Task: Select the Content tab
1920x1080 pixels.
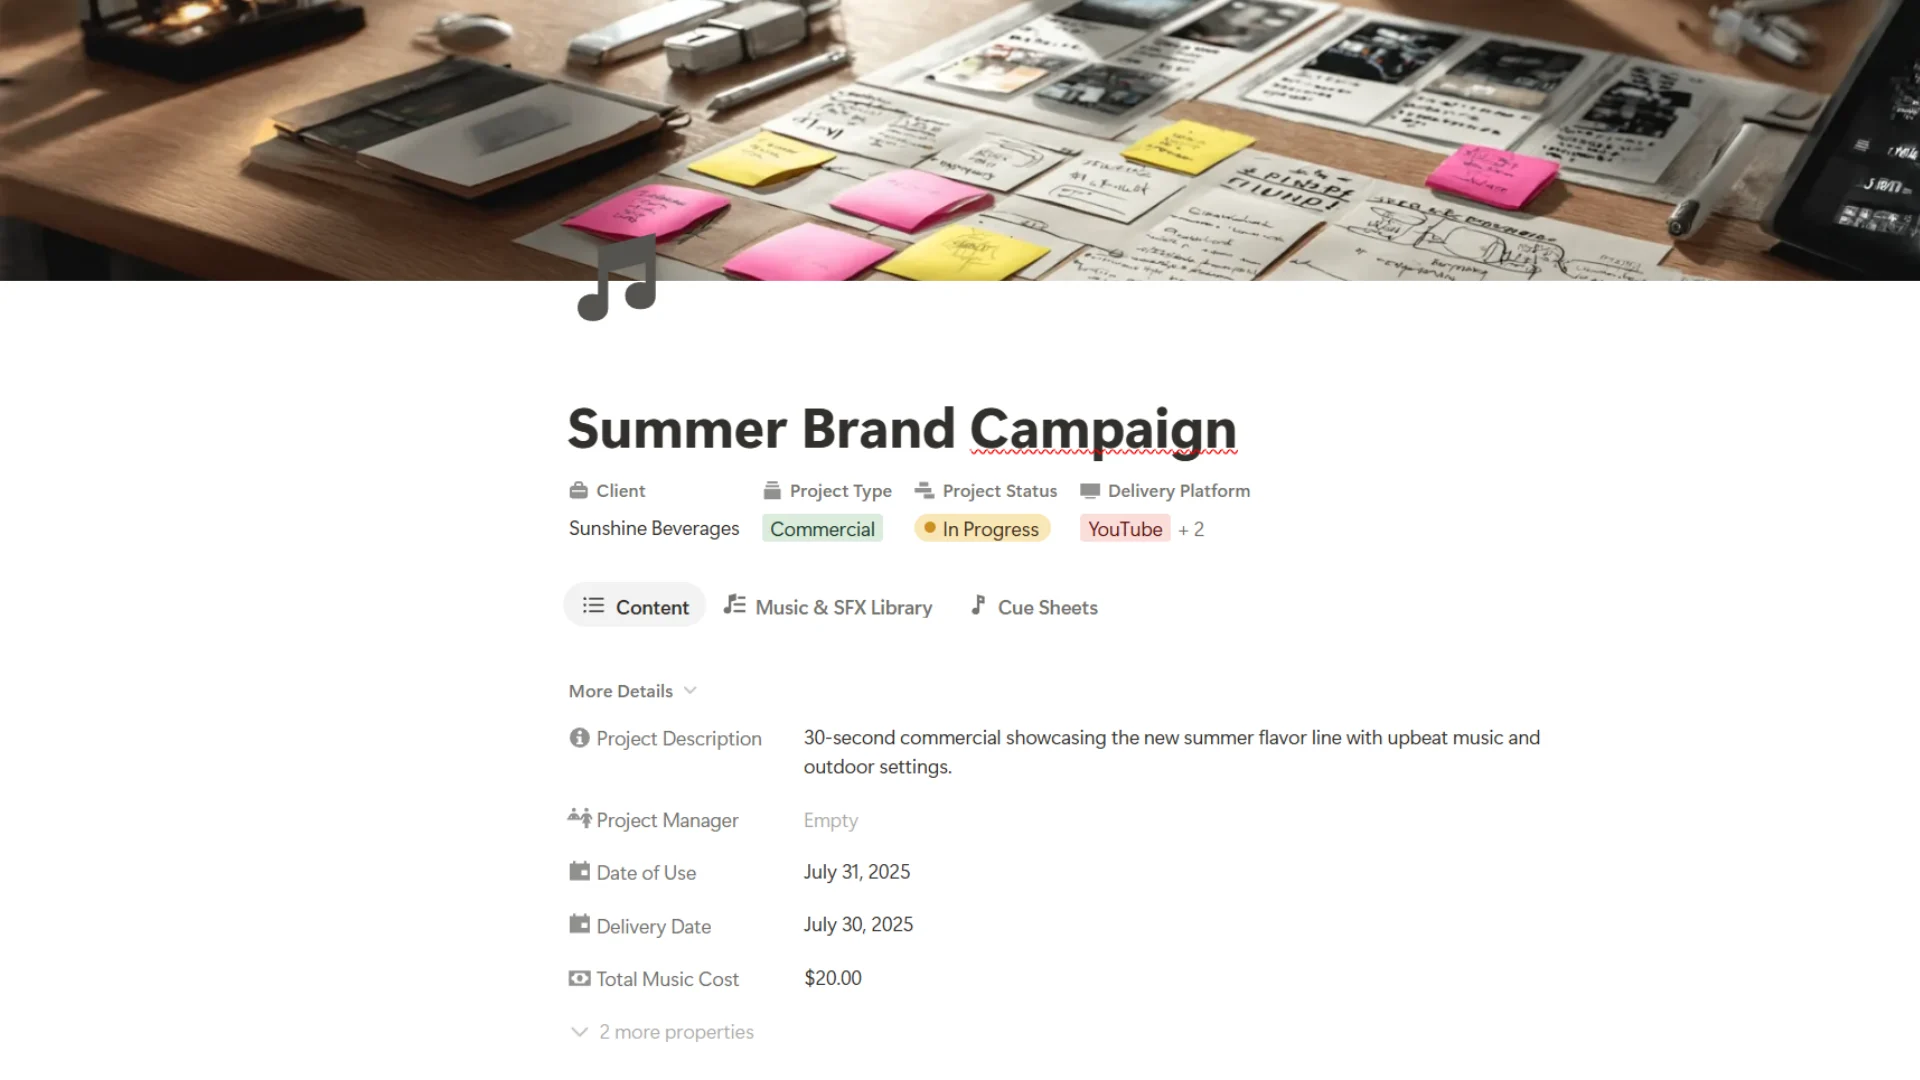Action: 635,607
